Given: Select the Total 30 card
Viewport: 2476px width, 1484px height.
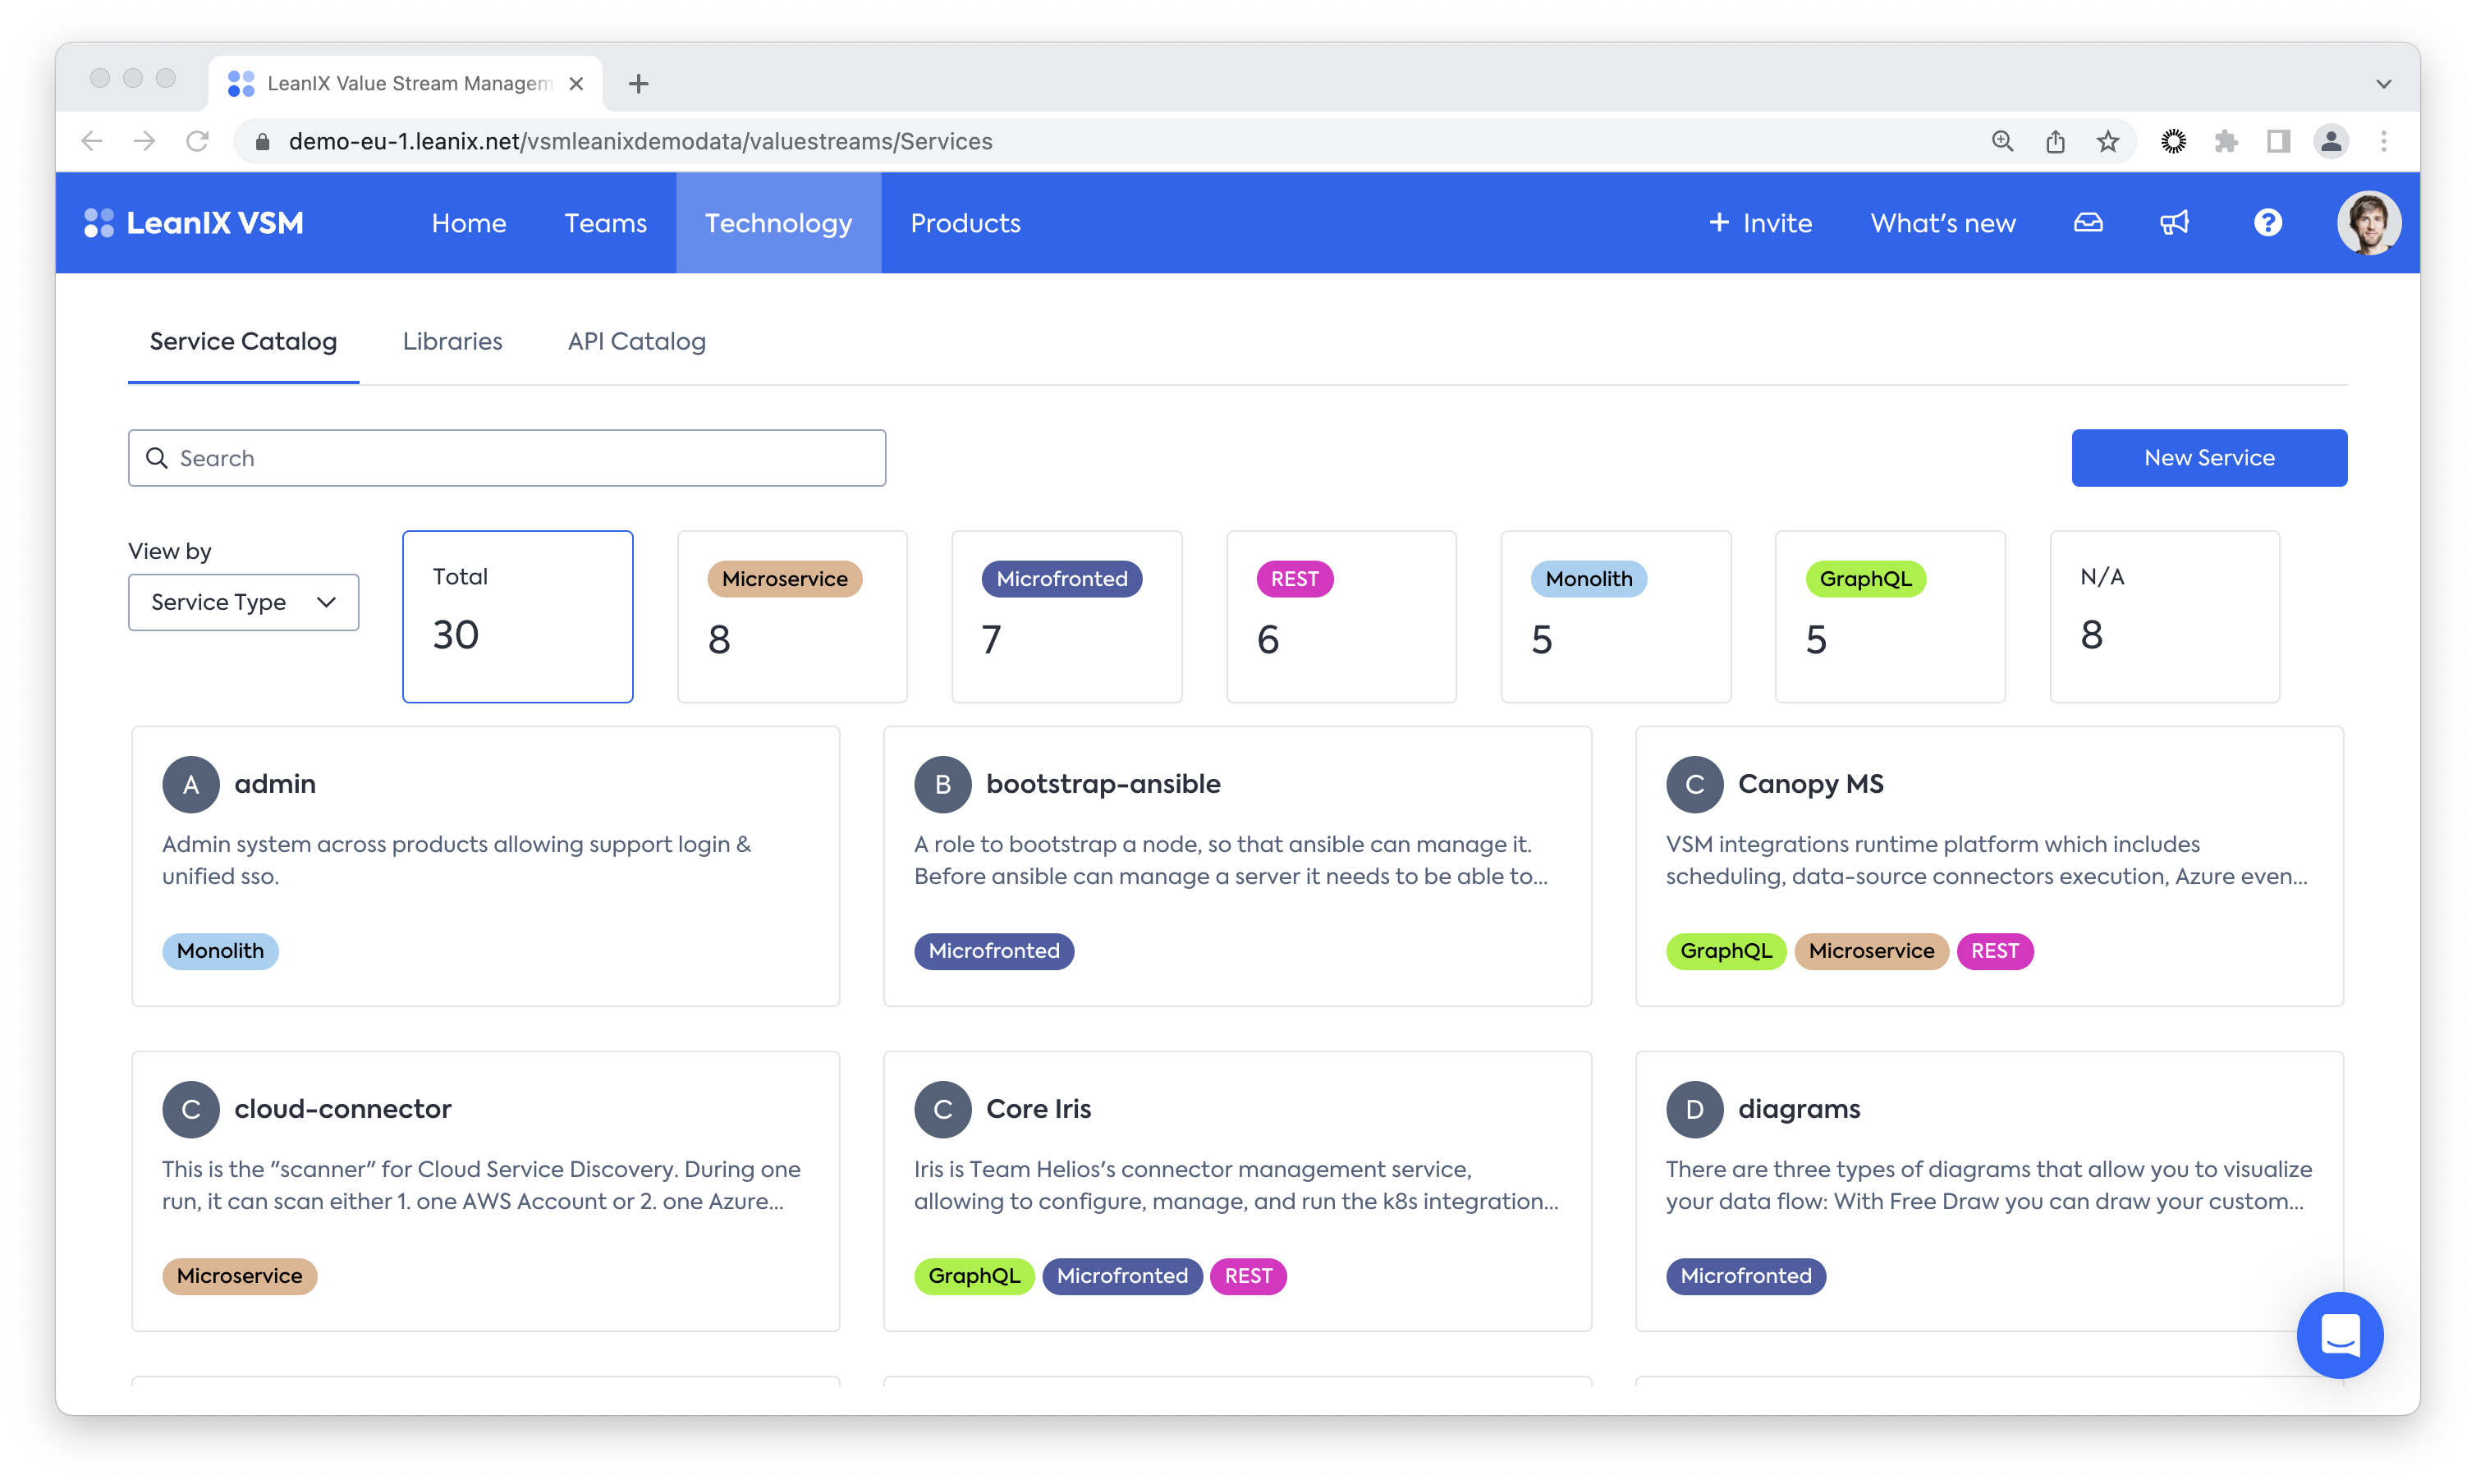Looking at the screenshot, I should coord(517,616).
